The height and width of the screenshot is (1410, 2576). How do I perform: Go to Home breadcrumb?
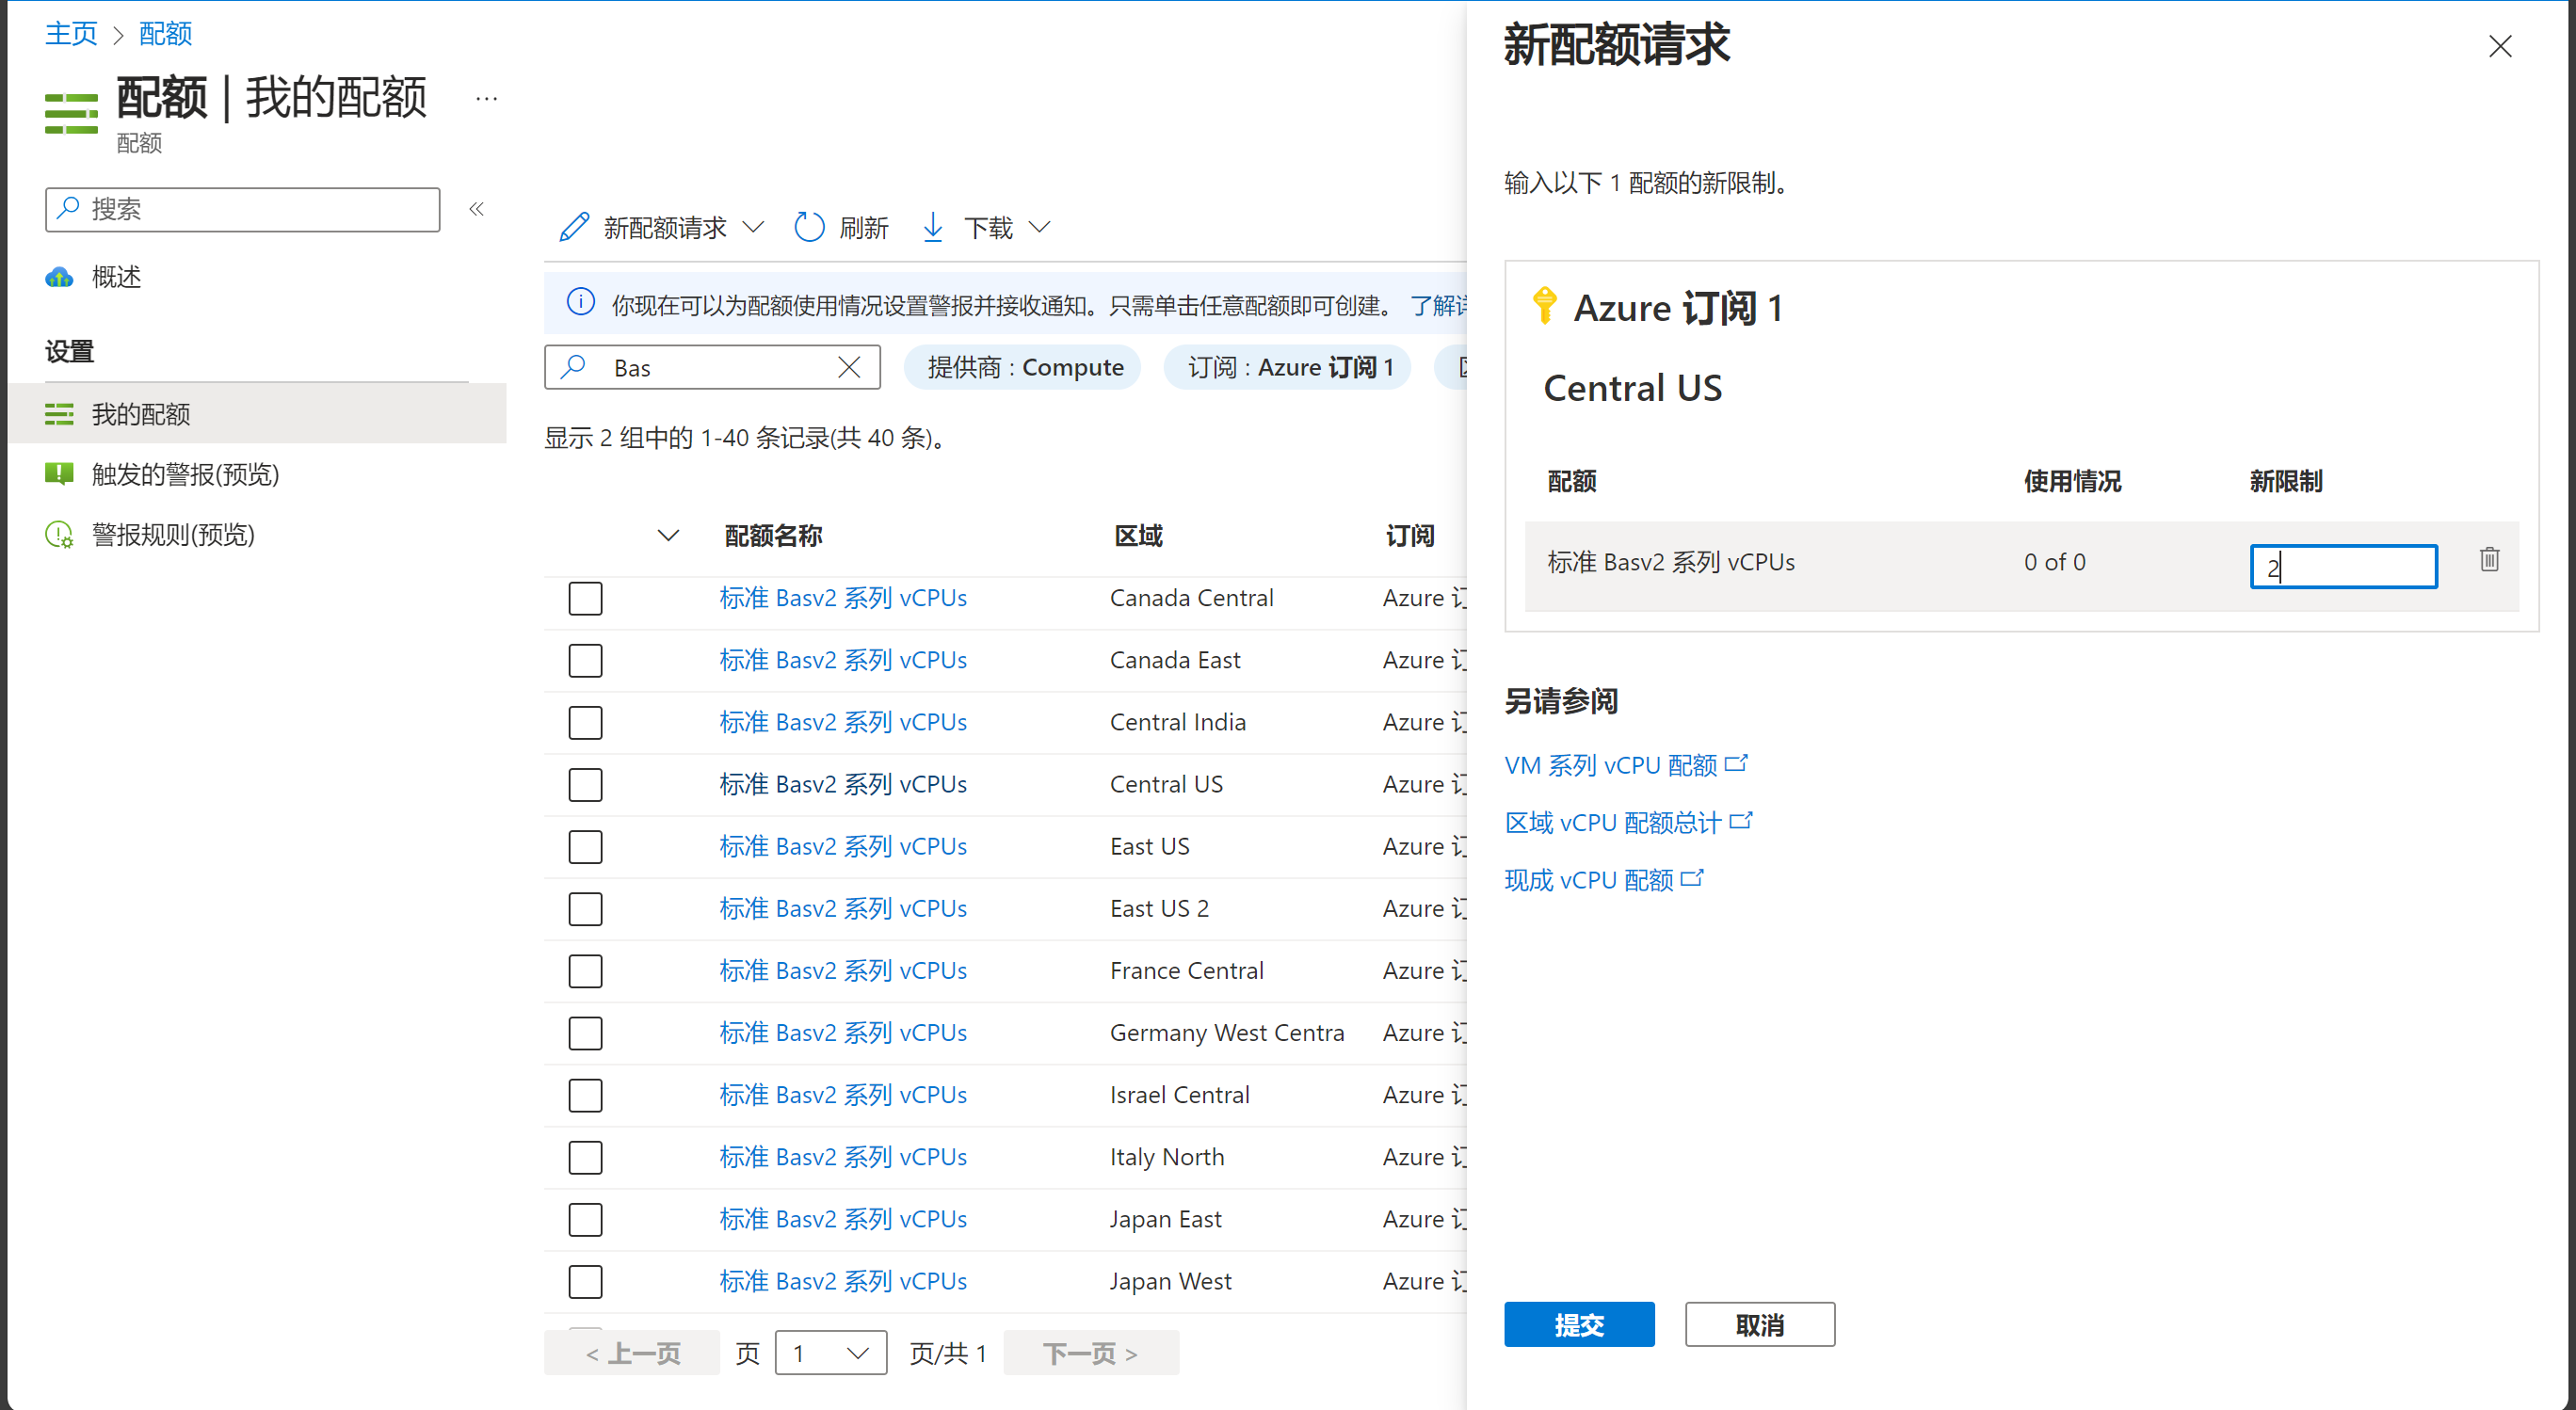(x=71, y=34)
